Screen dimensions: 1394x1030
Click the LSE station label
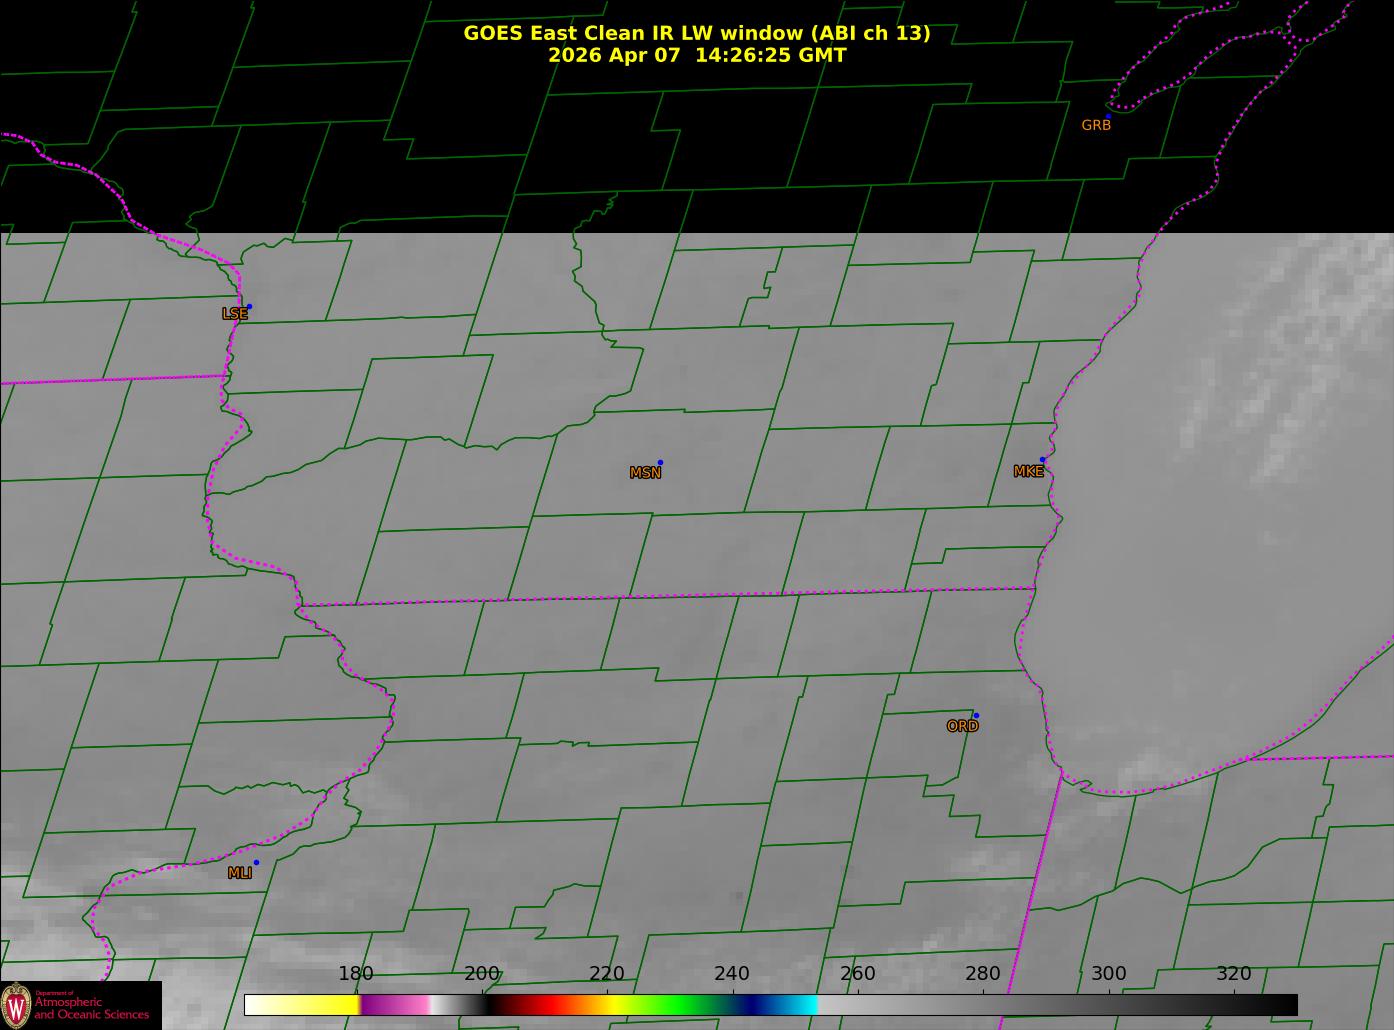[x=234, y=313]
